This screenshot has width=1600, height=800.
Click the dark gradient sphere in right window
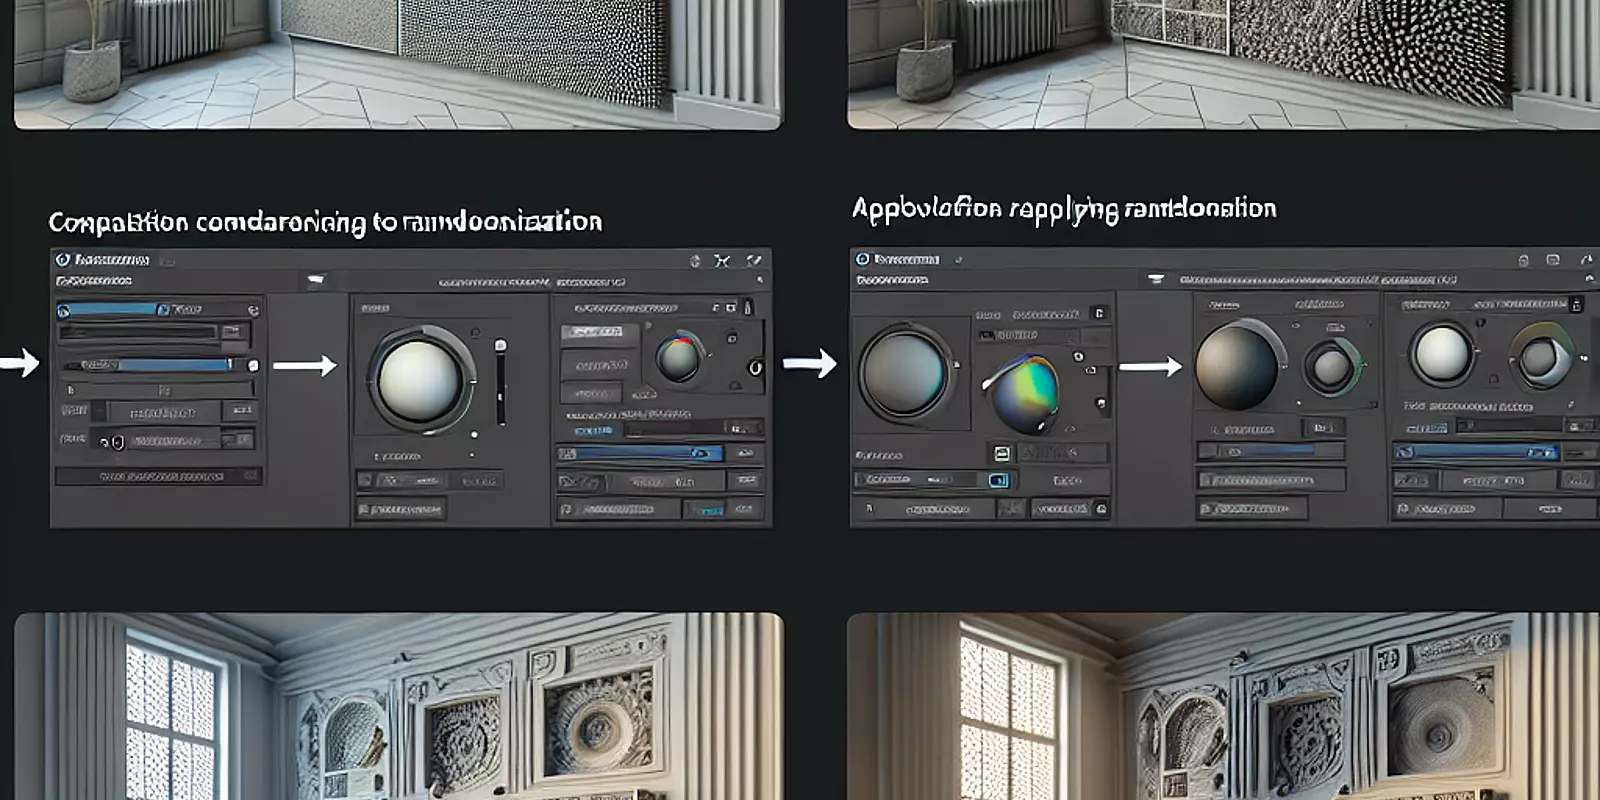click(x=1236, y=368)
